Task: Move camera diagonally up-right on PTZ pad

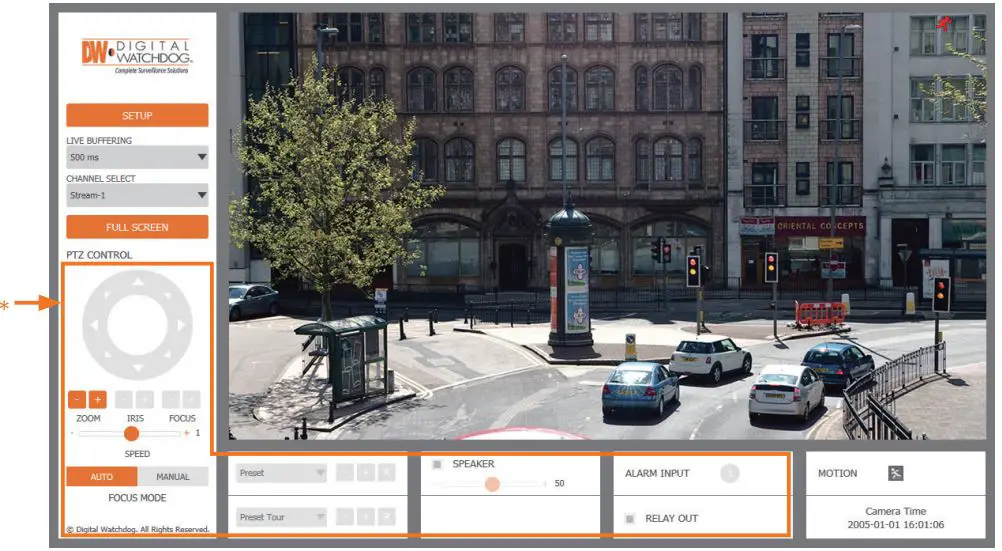Action: (x=168, y=295)
